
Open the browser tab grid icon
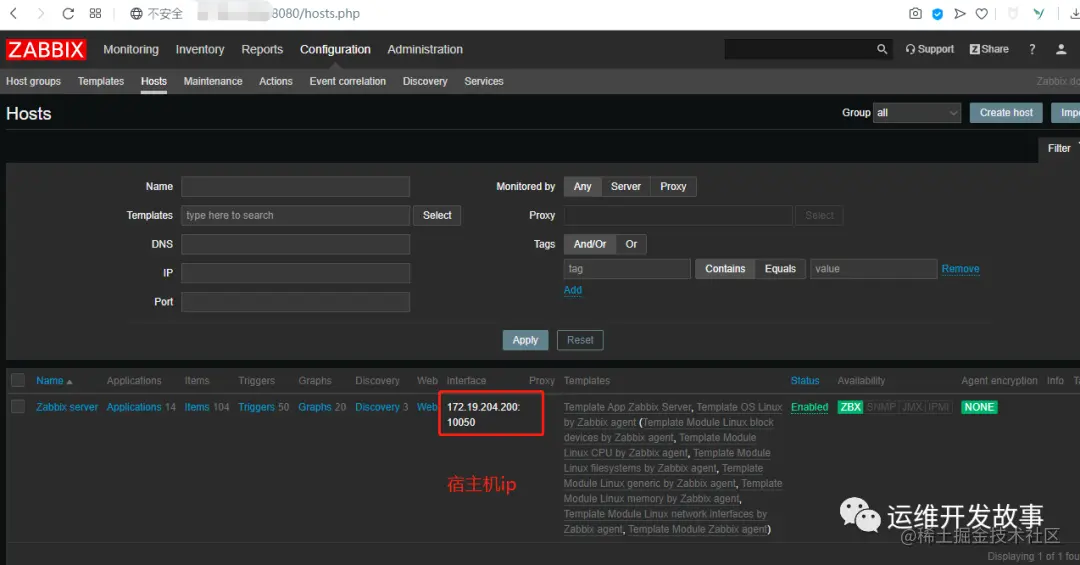(95, 13)
